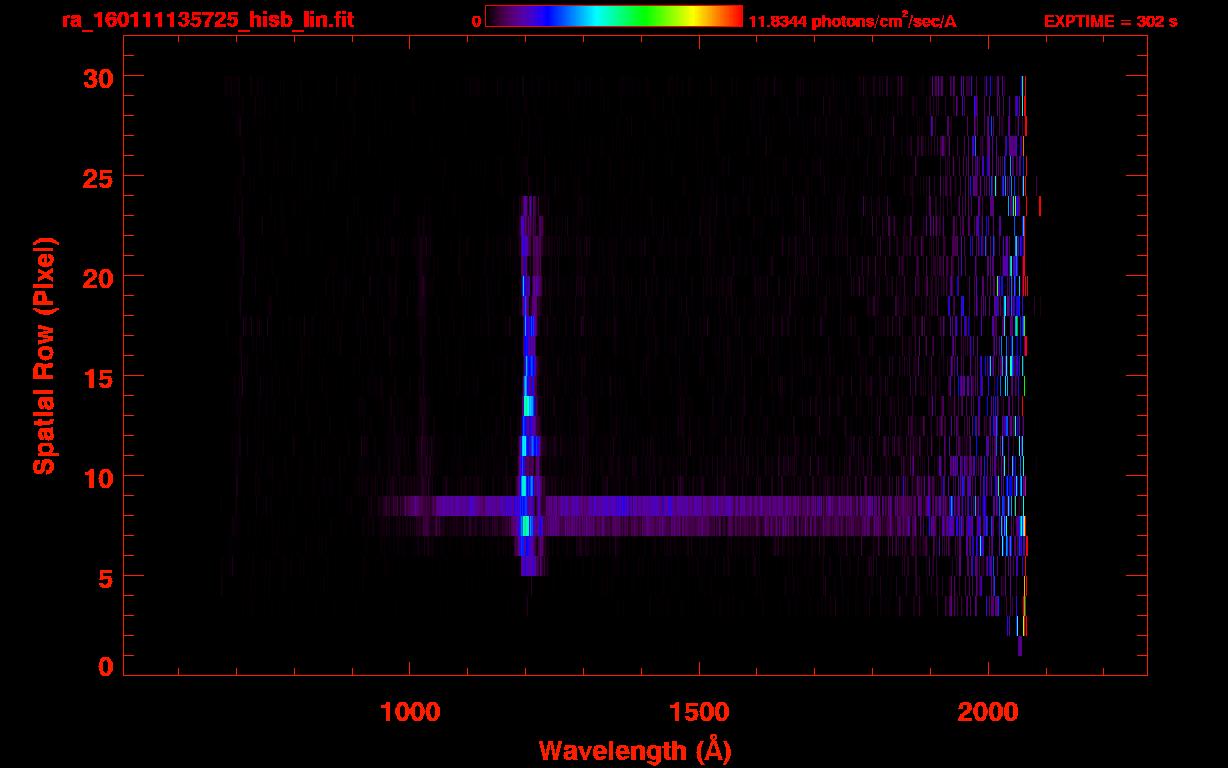Click the colorbar minimum label 0

click(x=477, y=21)
